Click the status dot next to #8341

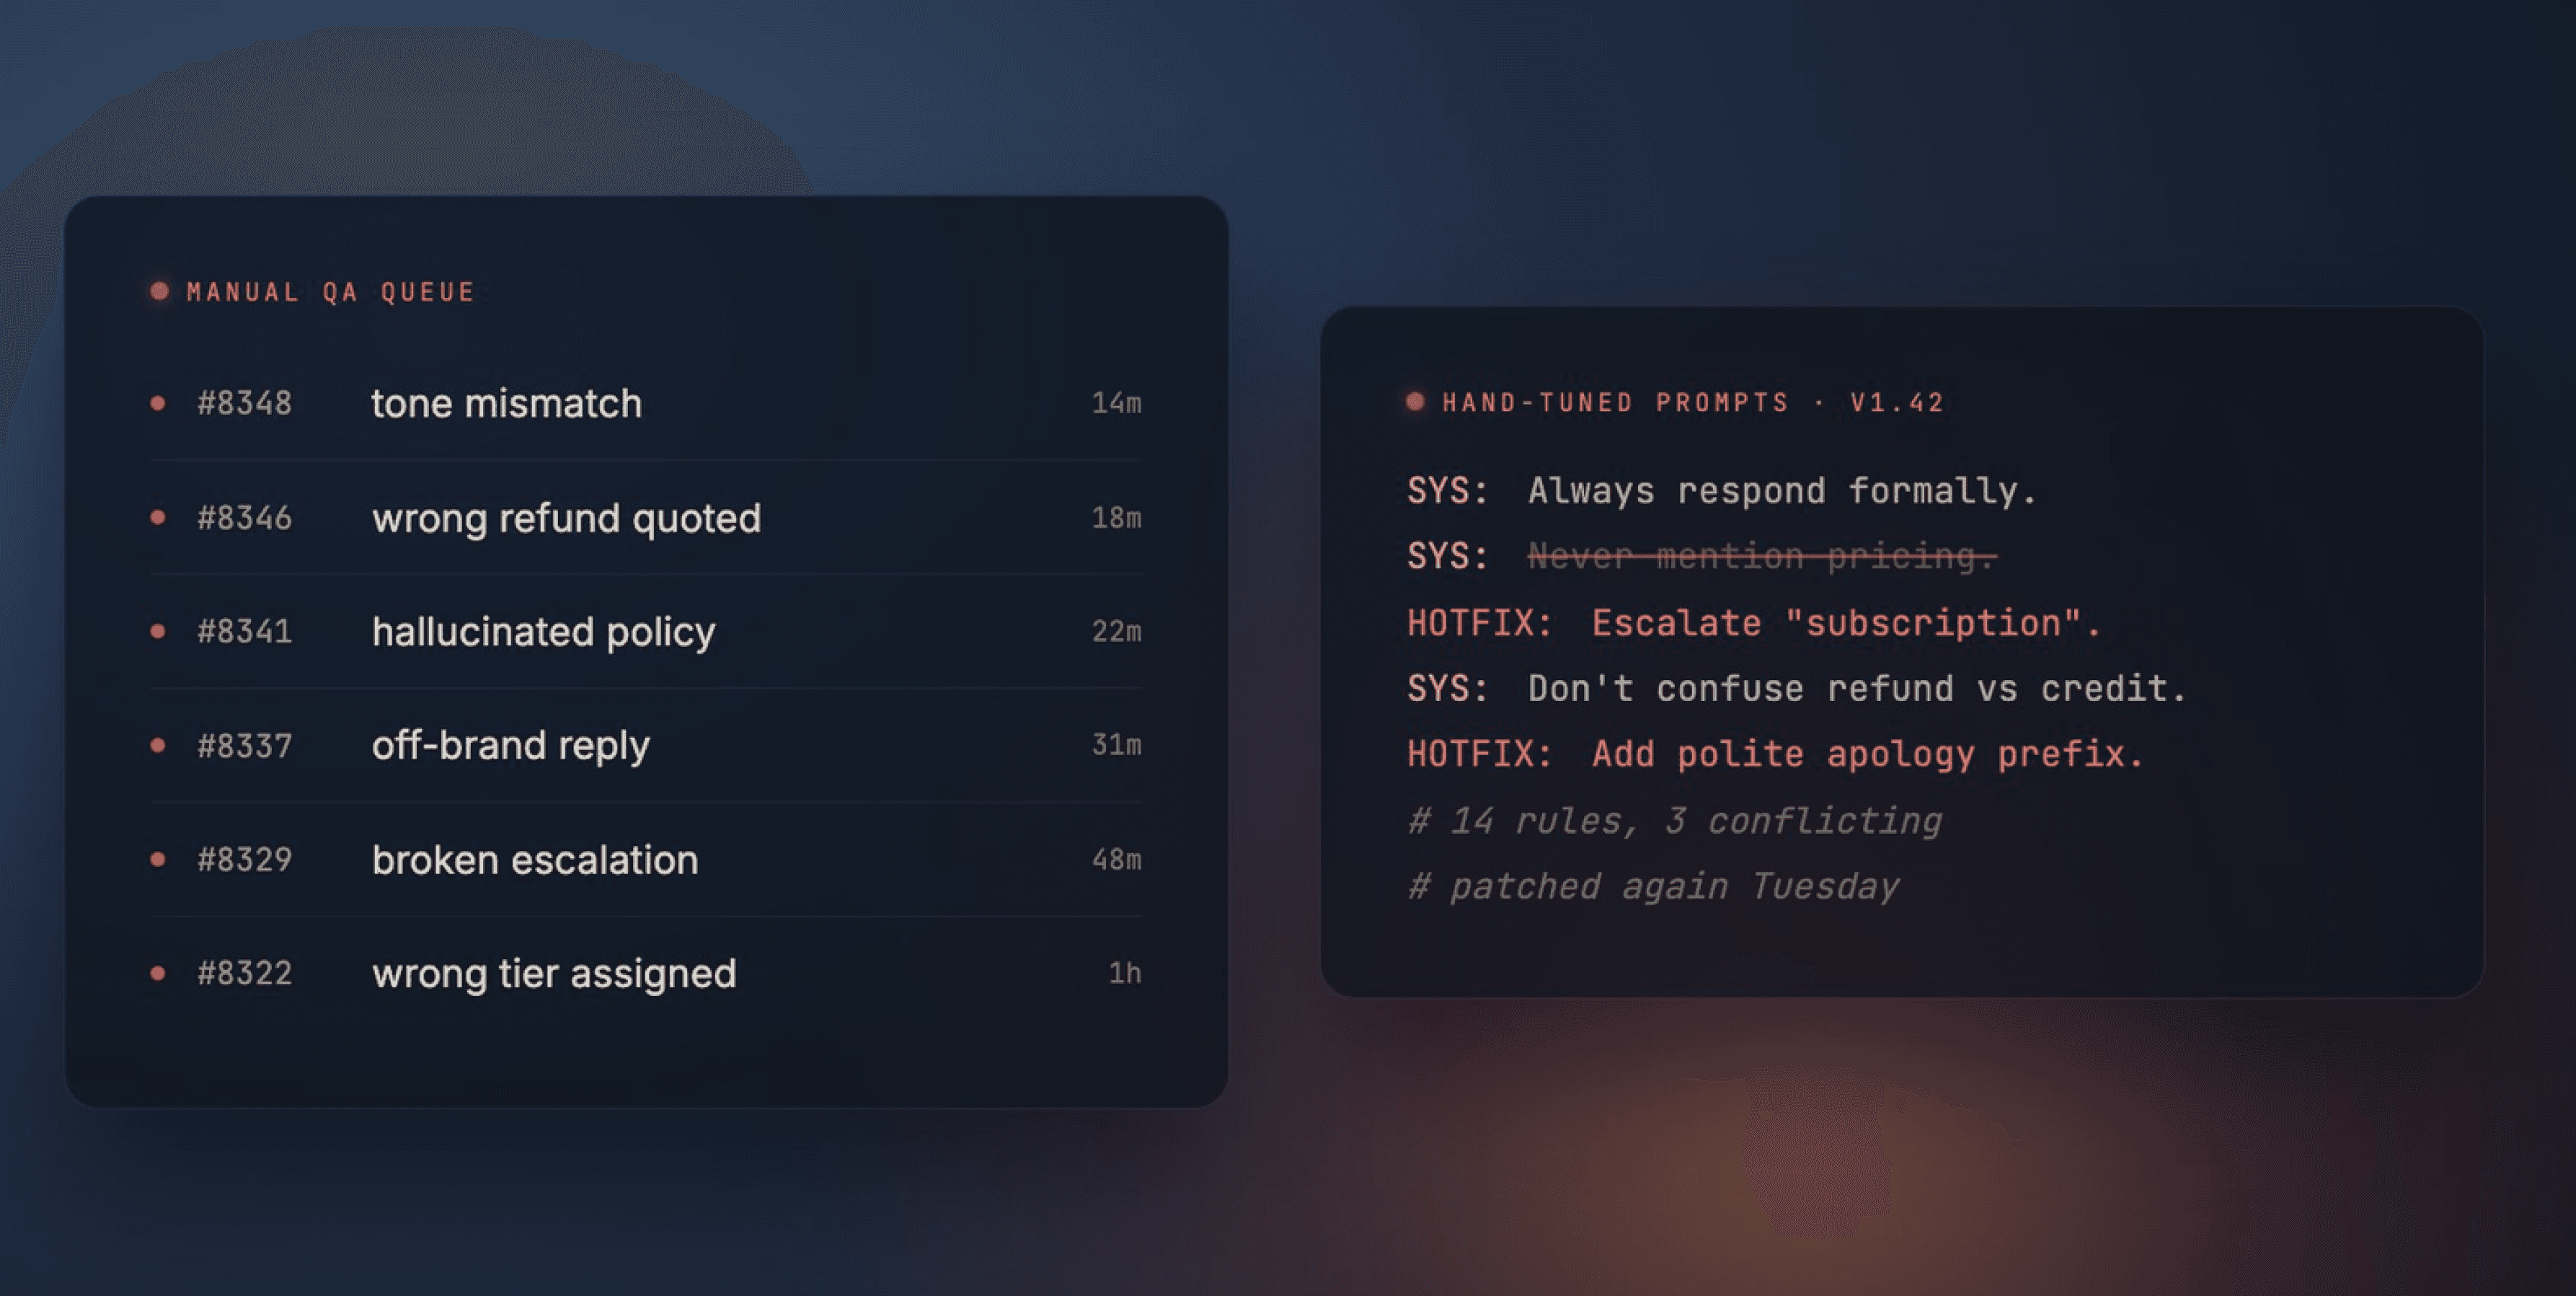click(x=157, y=631)
